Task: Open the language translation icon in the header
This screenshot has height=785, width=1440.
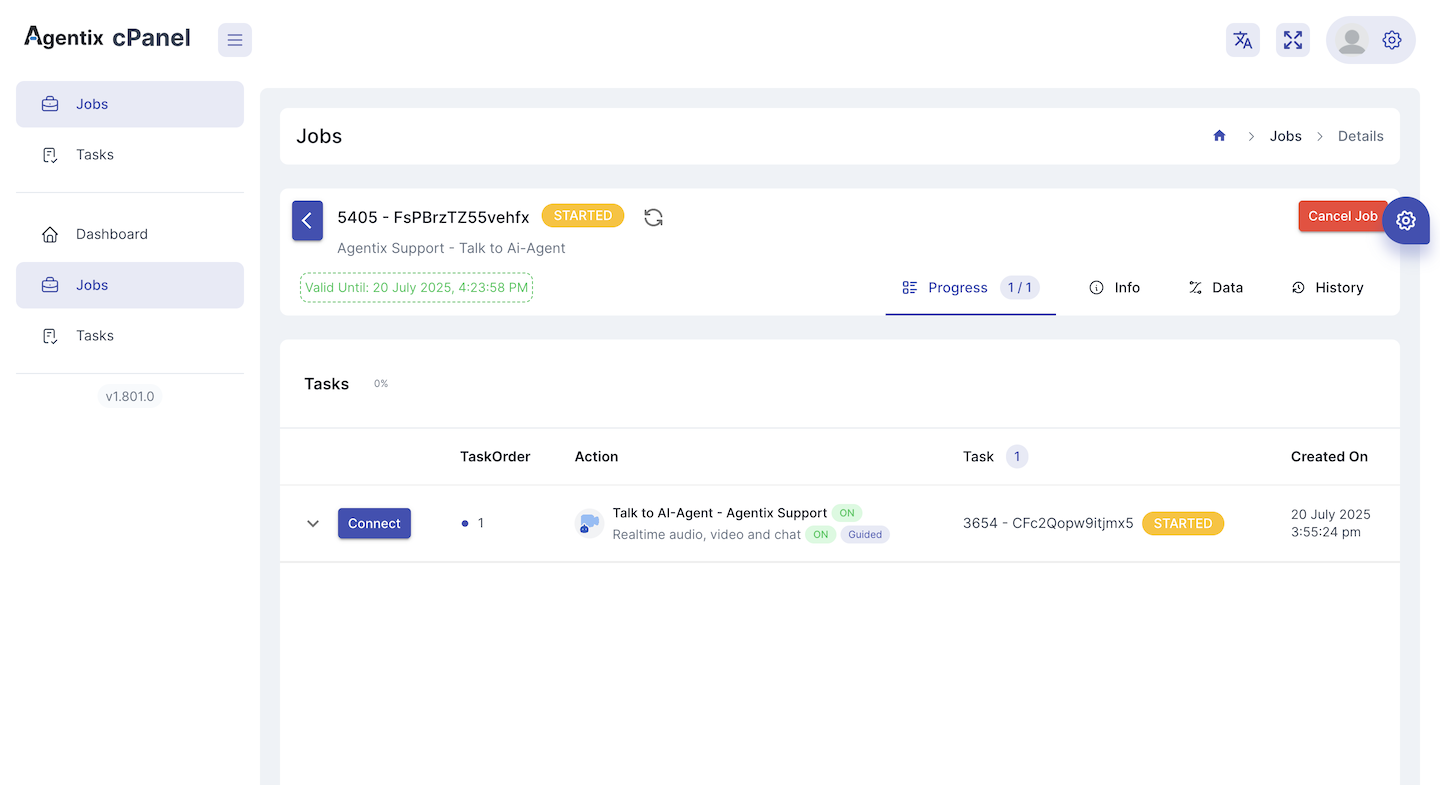Action: [x=1242, y=40]
